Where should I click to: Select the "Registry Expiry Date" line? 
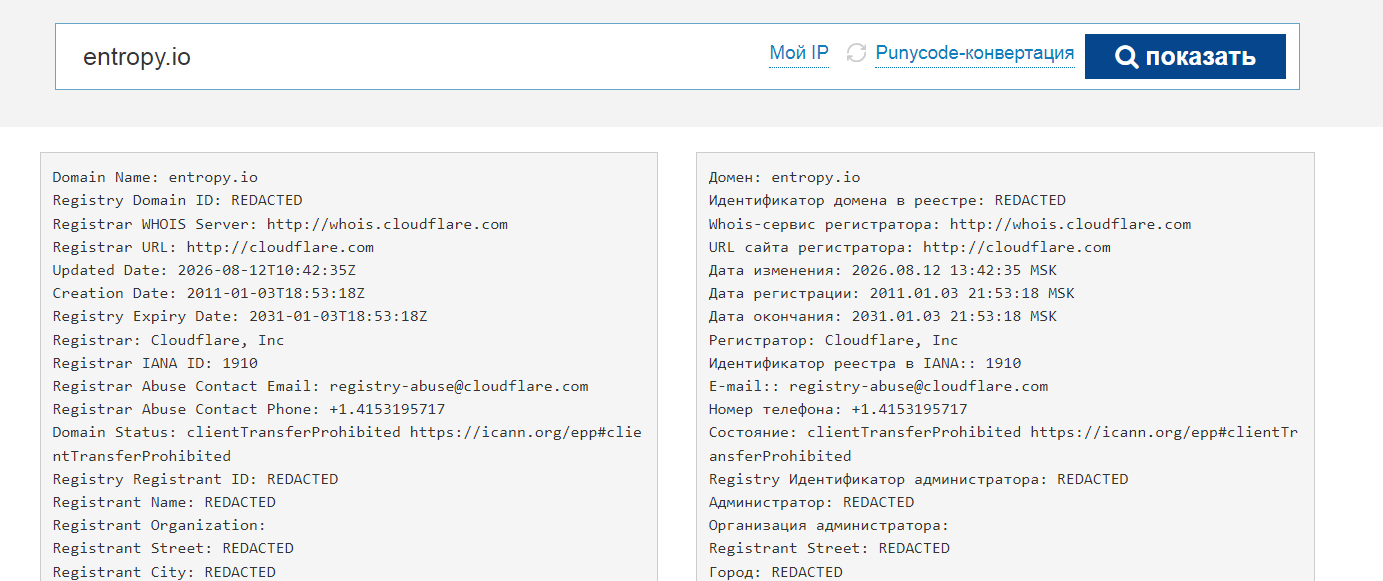(240, 316)
